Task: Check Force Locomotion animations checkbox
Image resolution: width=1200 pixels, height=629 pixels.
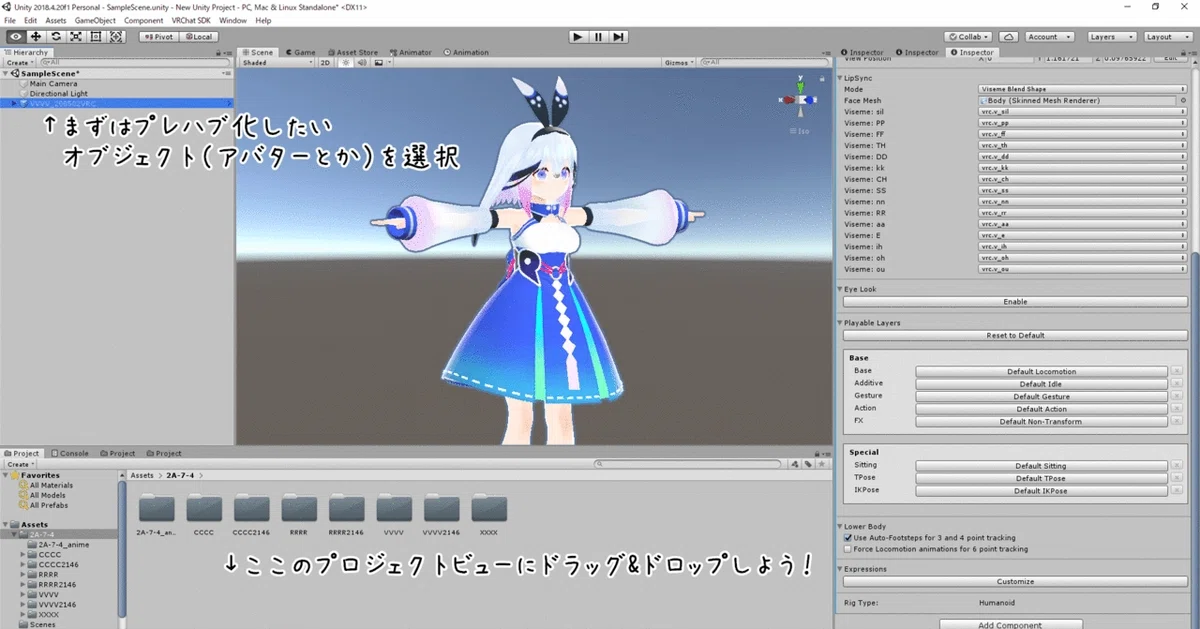Action: click(848, 549)
